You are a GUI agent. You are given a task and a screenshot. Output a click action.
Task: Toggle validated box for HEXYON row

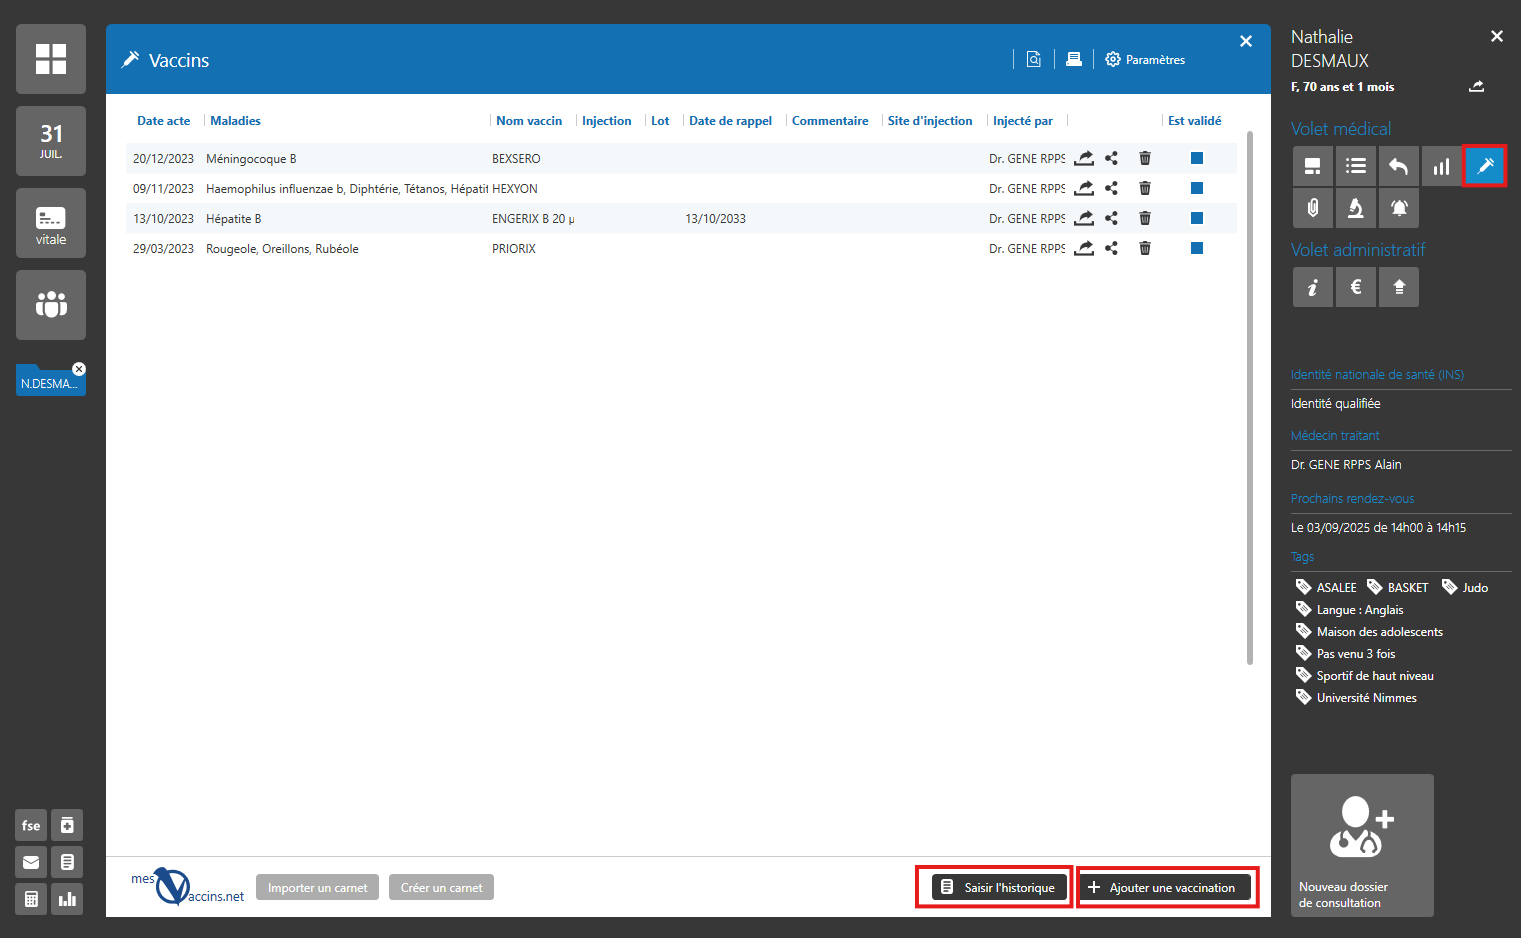click(x=1196, y=188)
